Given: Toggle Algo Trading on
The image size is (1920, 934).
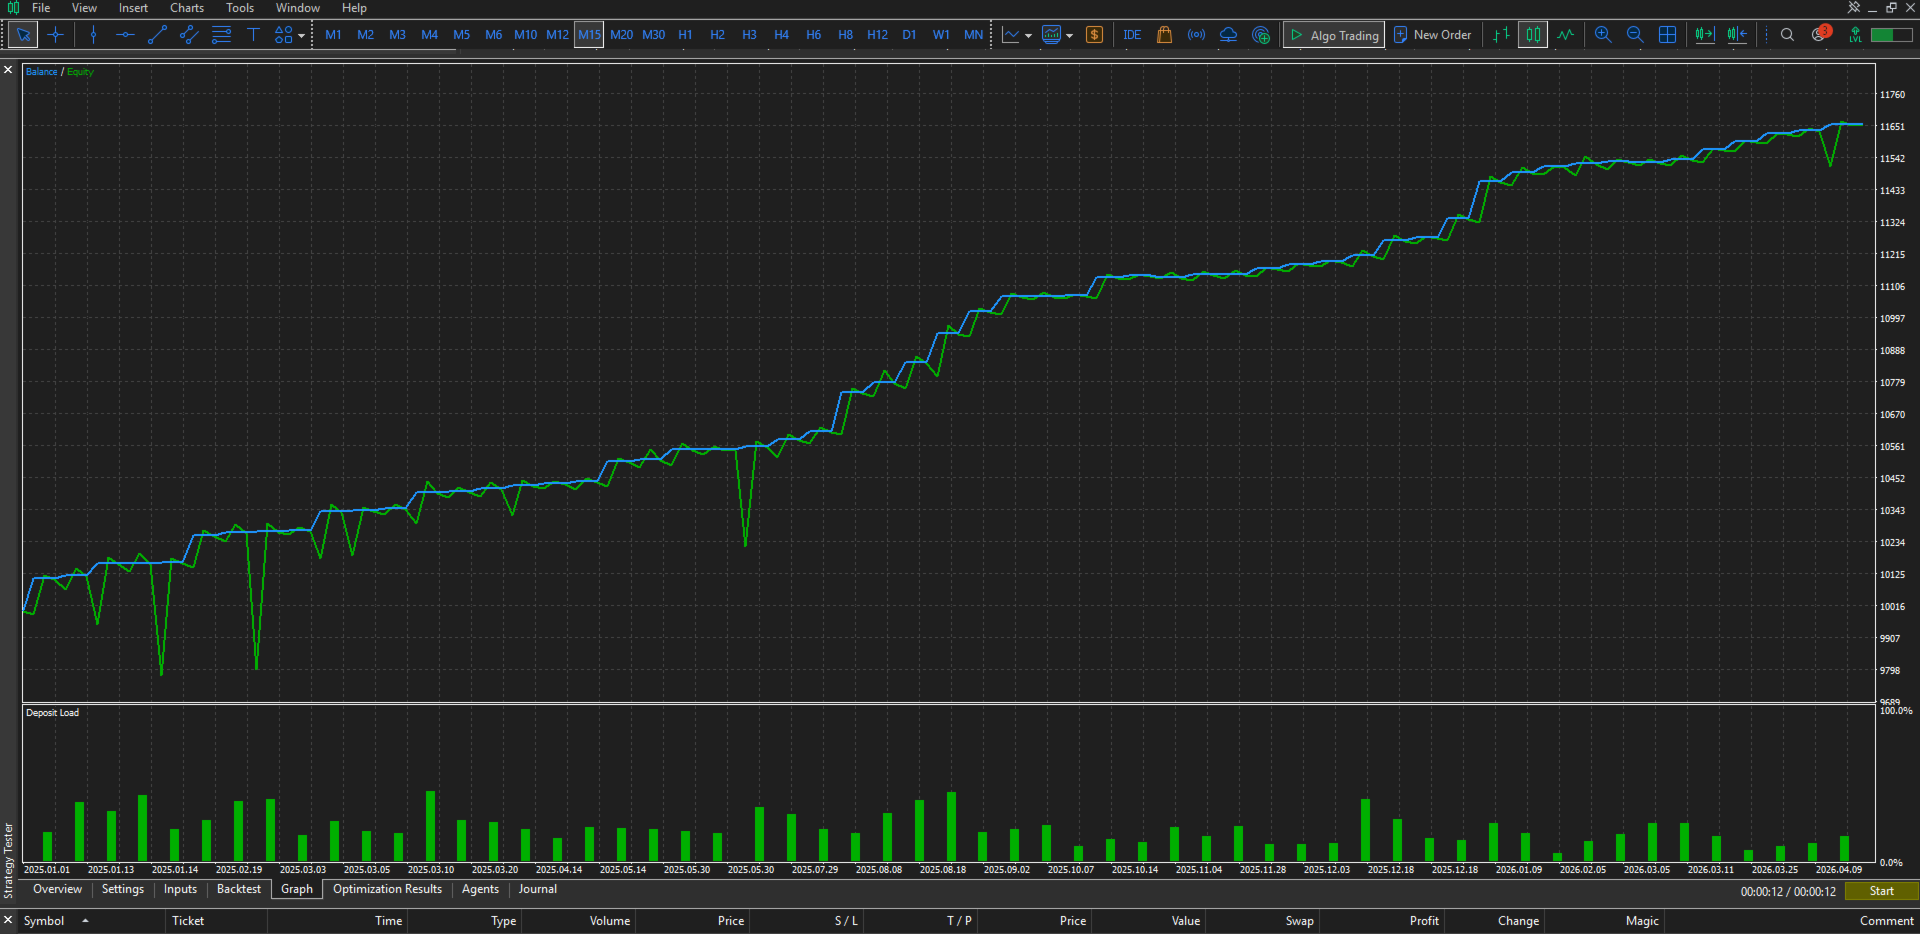Looking at the screenshot, I should pos(1334,35).
